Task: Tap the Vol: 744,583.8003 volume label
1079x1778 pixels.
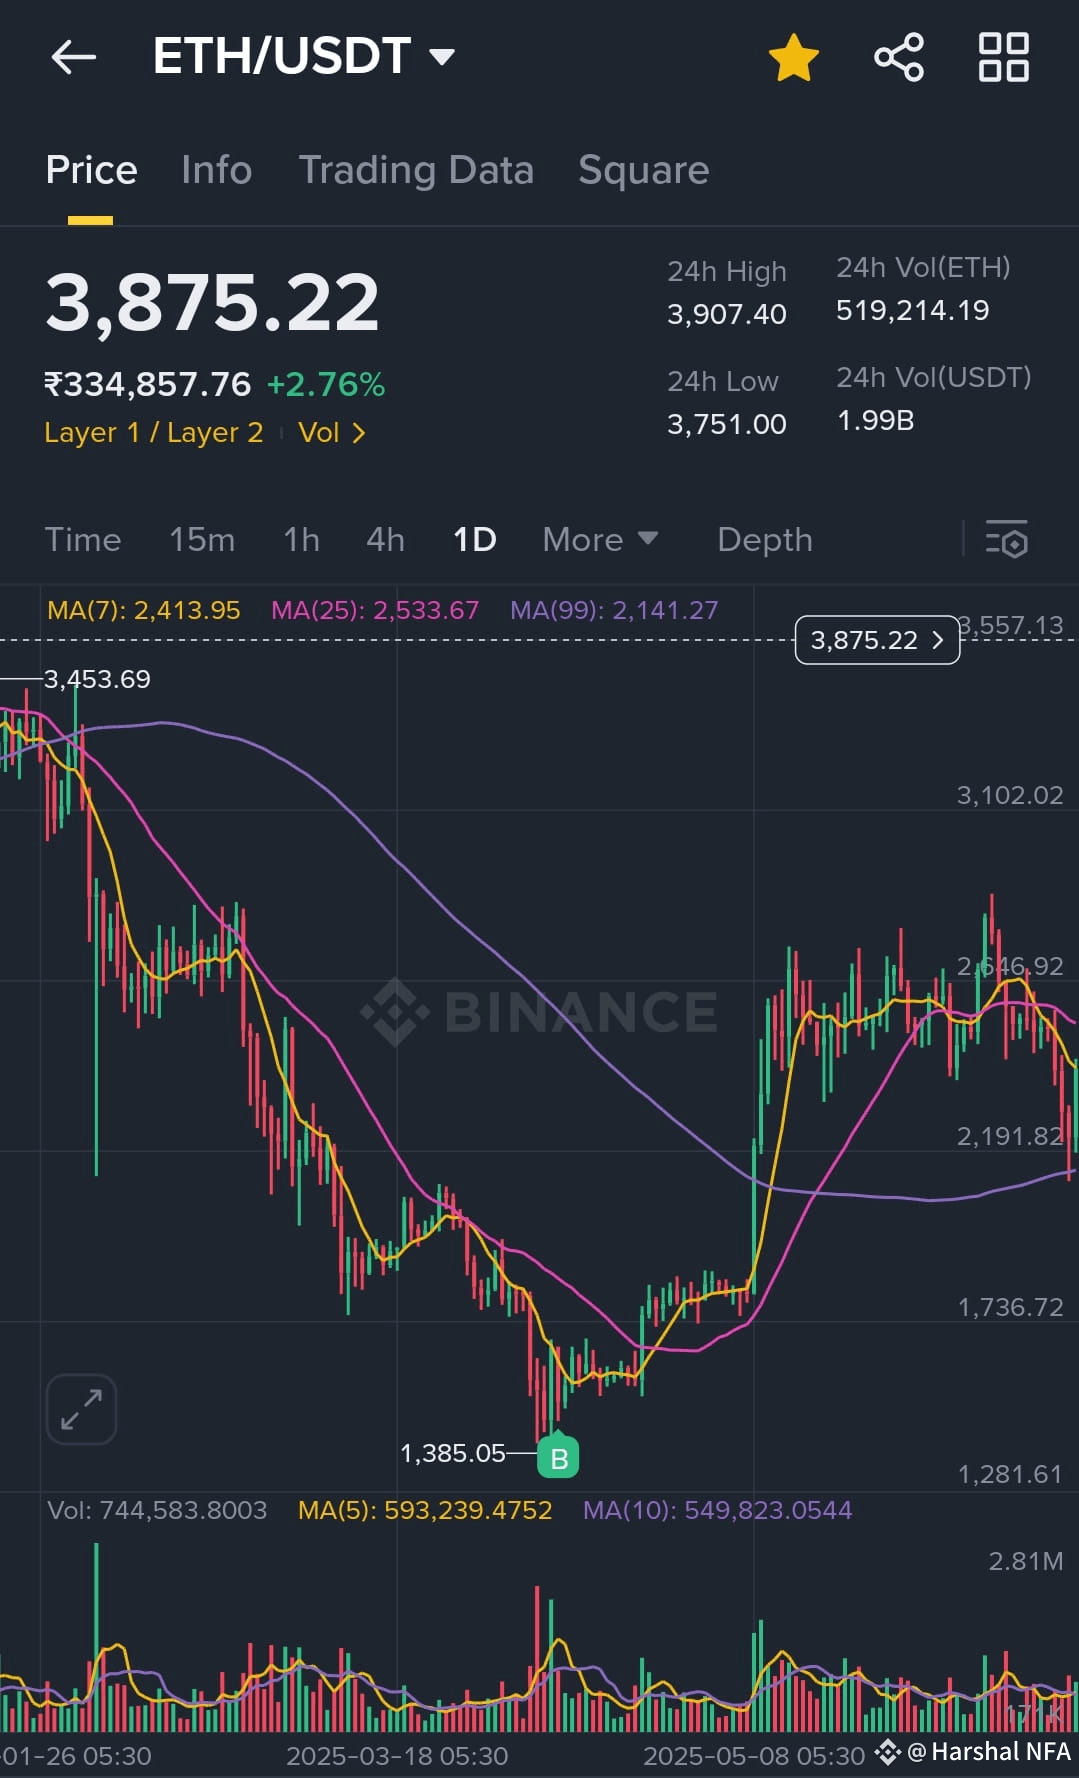Action: (157, 1510)
